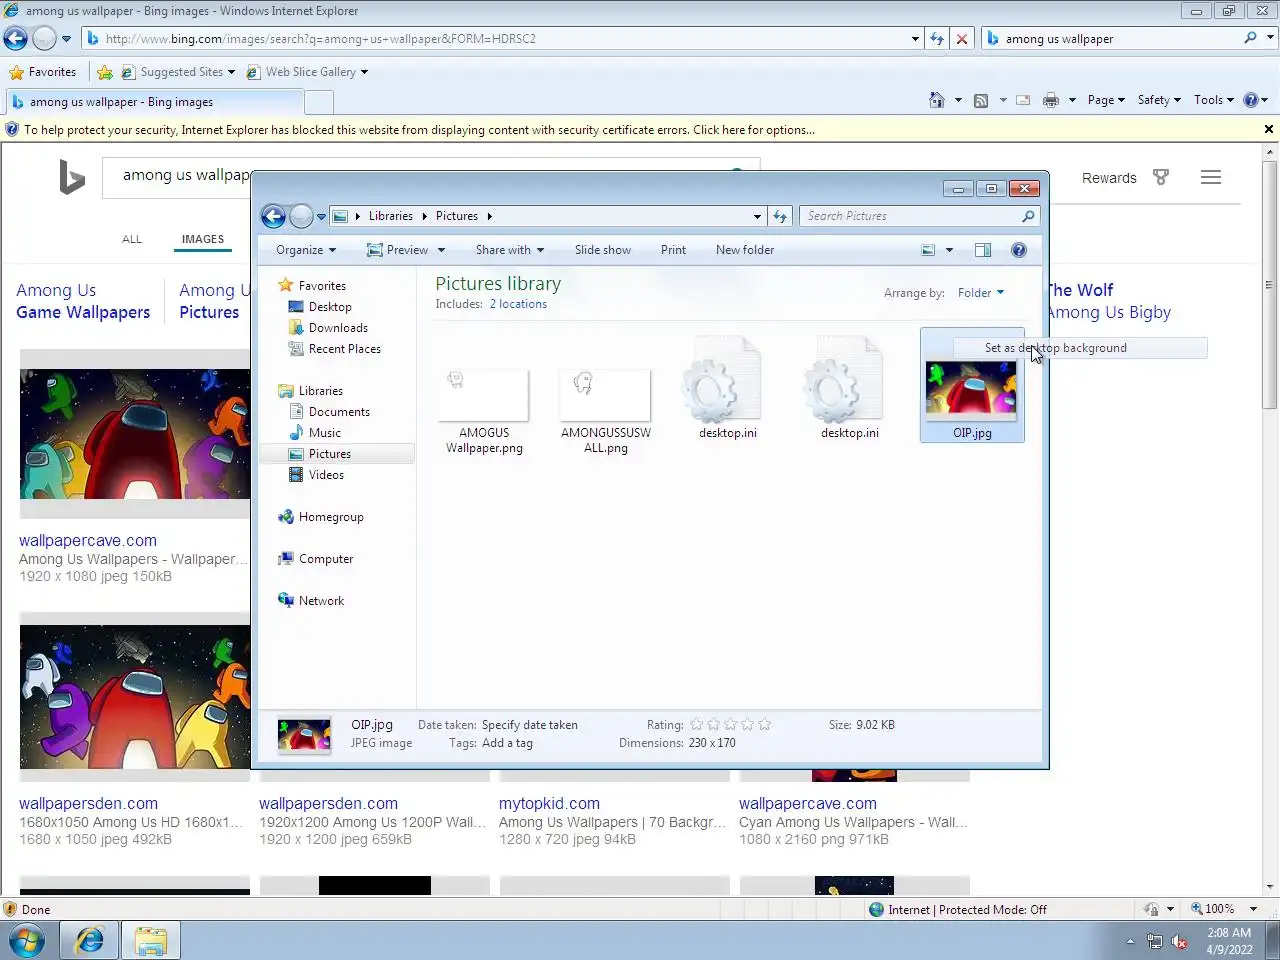Image resolution: width=1280 pixels, height=960 pixels.
Task: Open Explorer help question mark icon
Action: 1019,250
